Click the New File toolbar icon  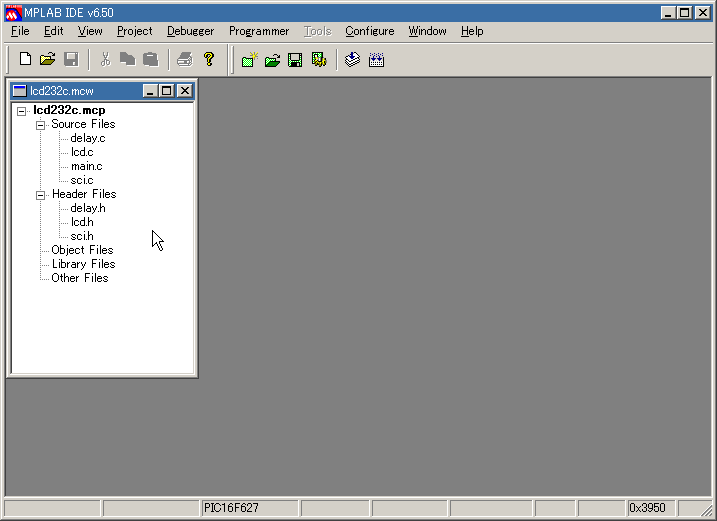tap(25, 59)
